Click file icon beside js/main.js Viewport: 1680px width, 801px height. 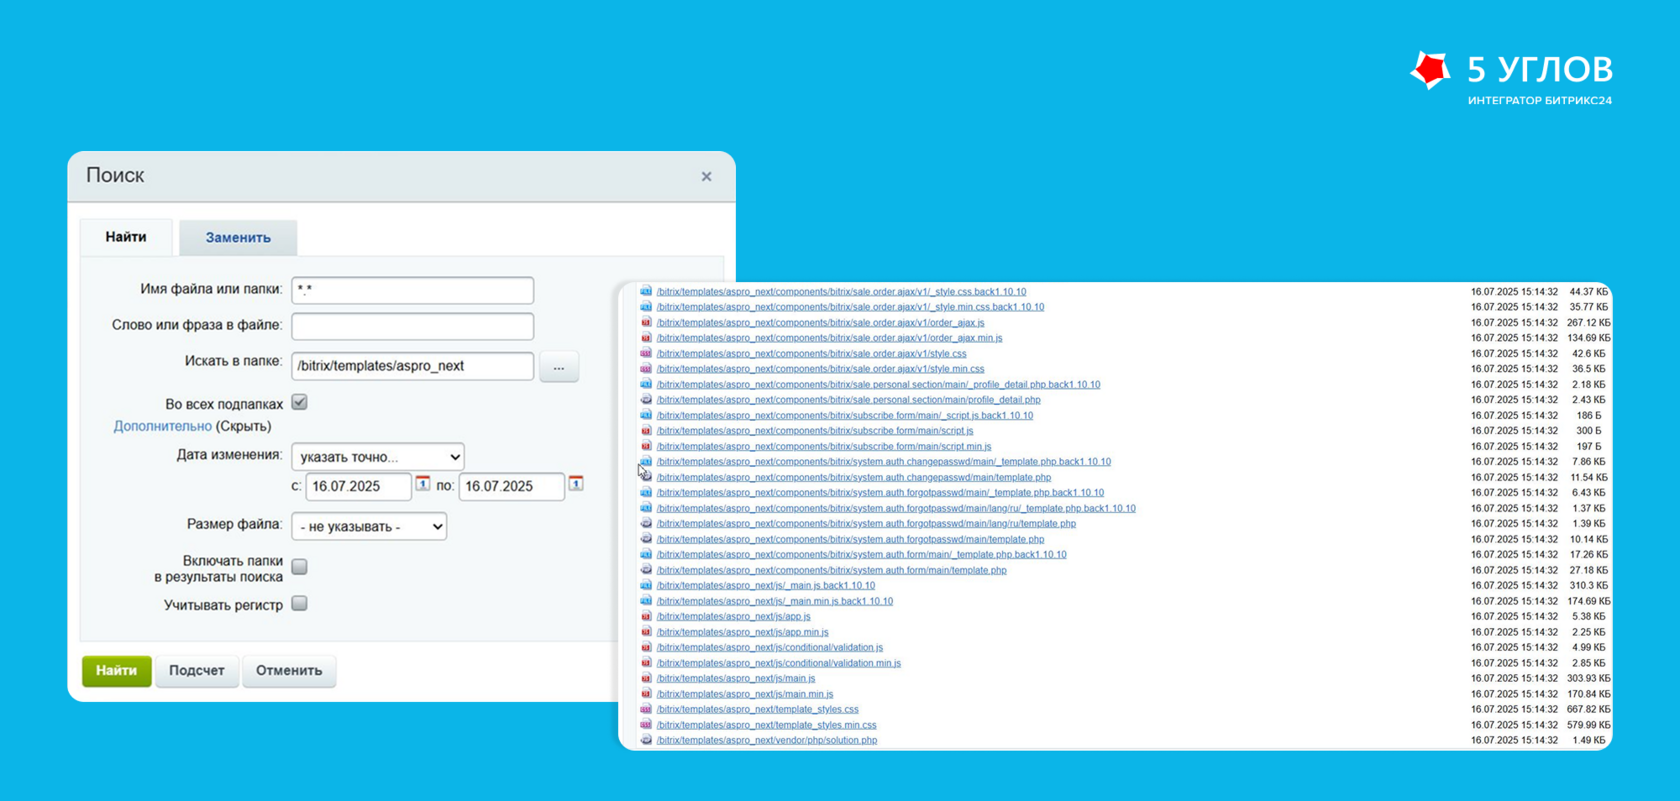tap(646, 678)
